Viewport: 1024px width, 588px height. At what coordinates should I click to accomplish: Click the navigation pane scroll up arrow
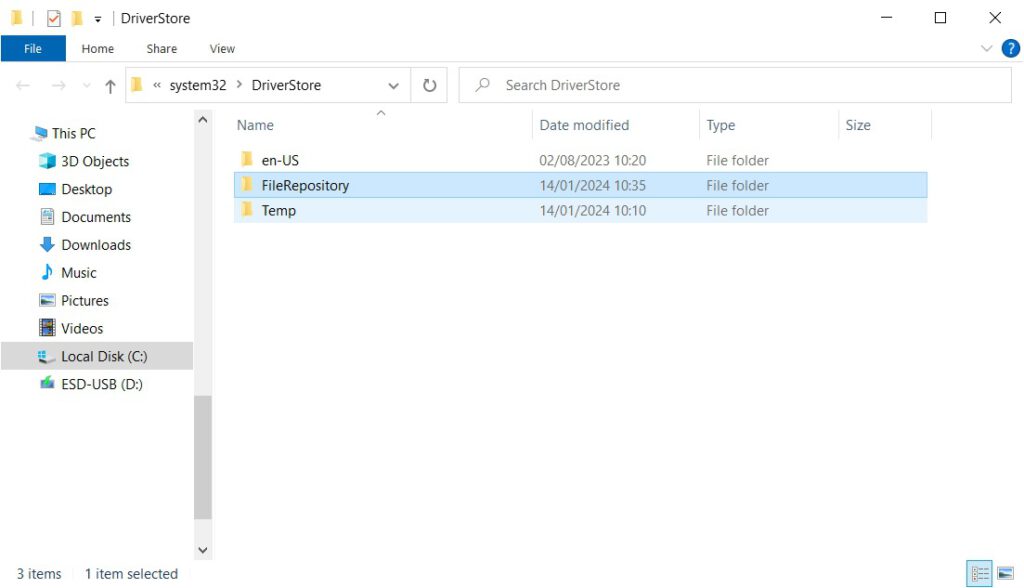(202, 120)
